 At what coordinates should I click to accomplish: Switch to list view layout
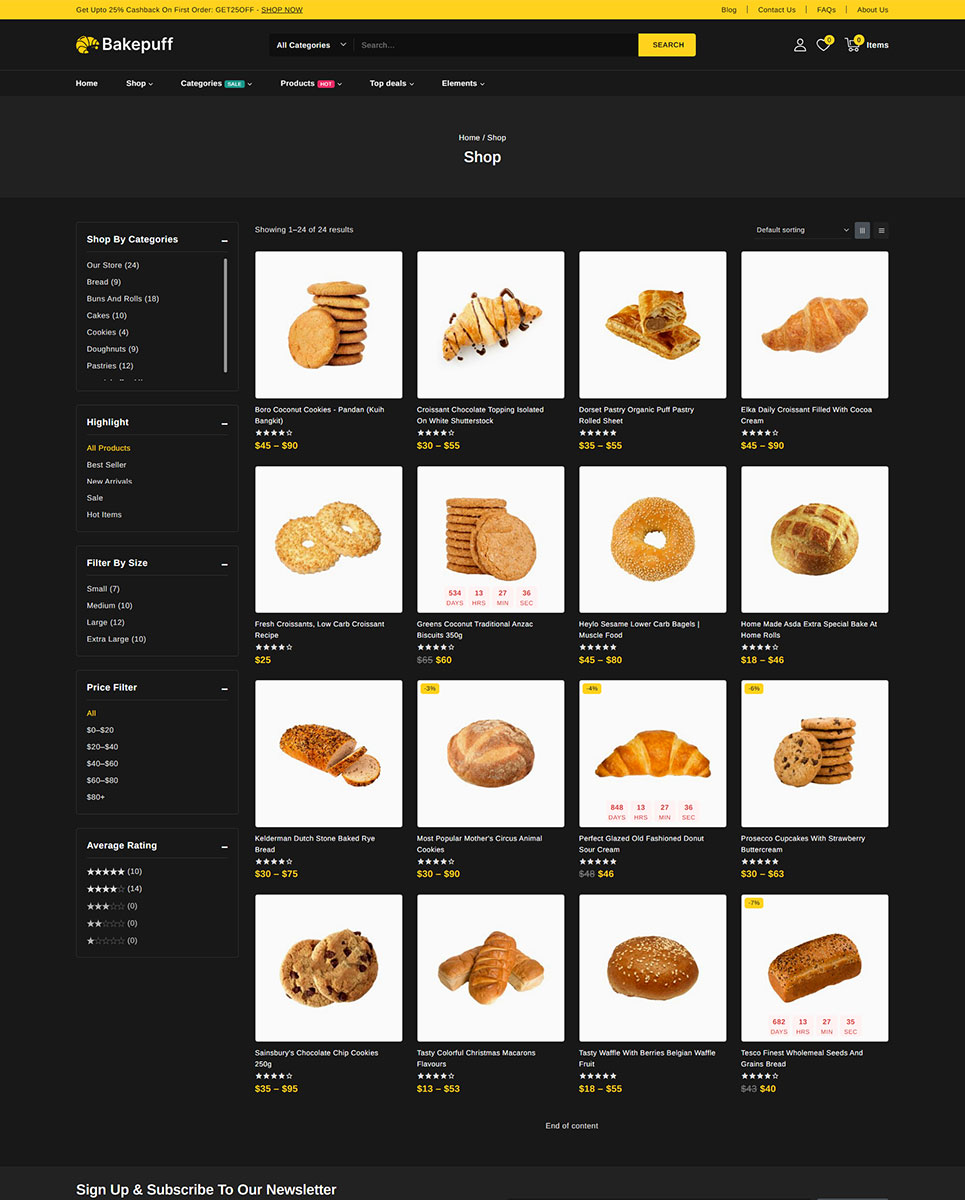pyautogui.click(x=881, y=230)
